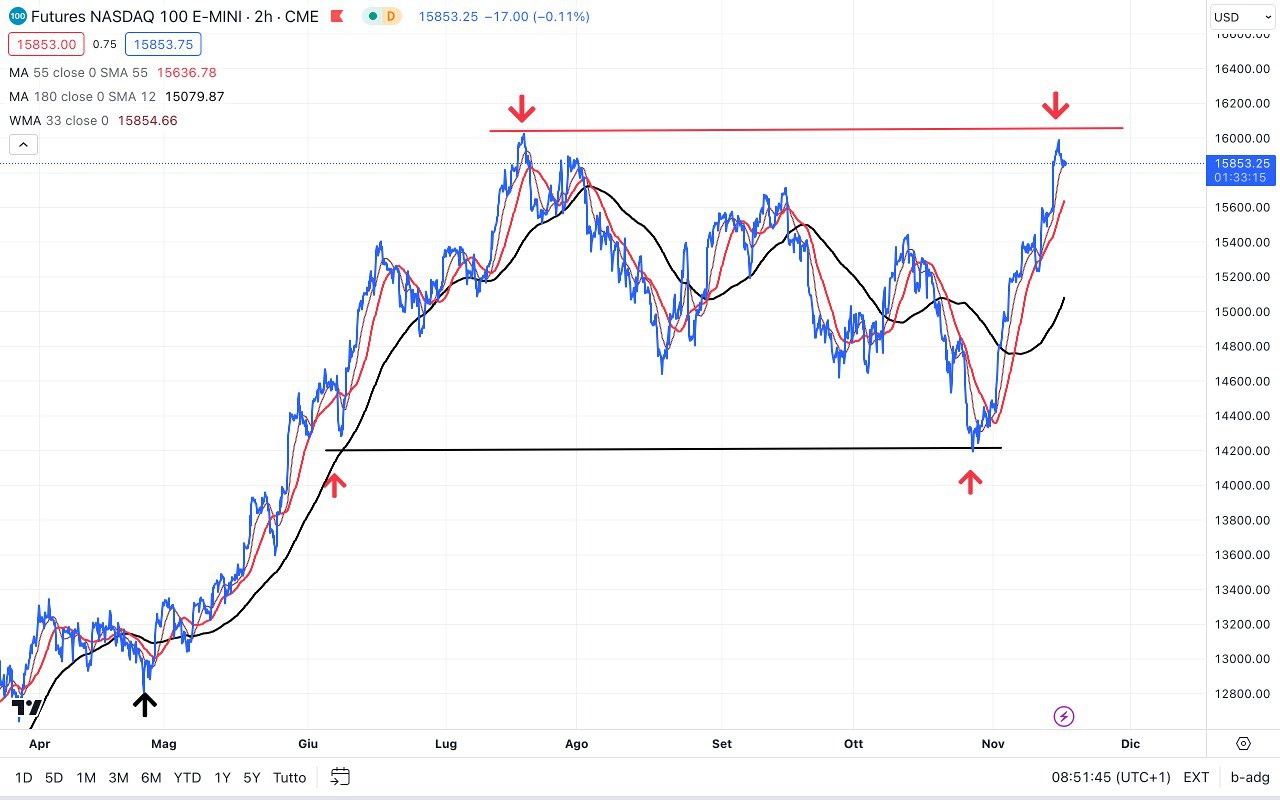The height and width of the screenshot is (800, 1280).
Task: Select the MA 180 close indicator legend
Action: coord(83,97)
